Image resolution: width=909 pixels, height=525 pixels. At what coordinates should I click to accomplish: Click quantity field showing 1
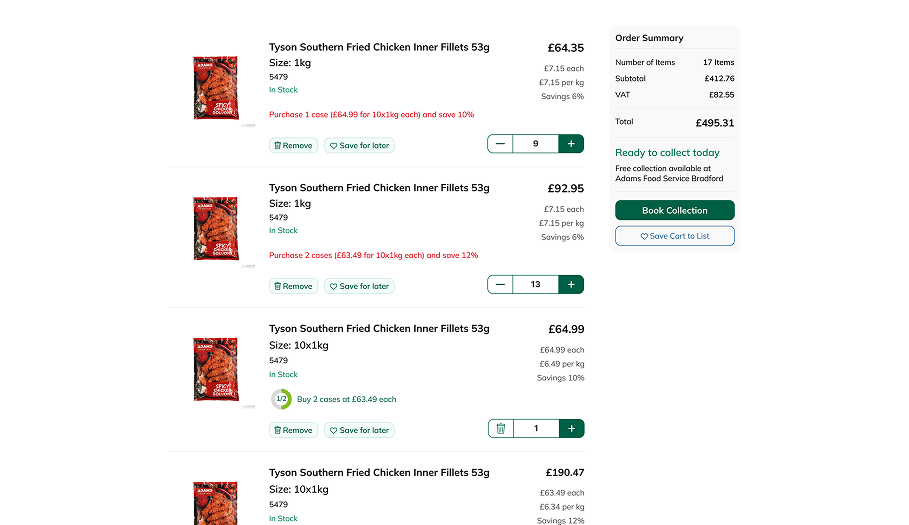coord(535,429)
